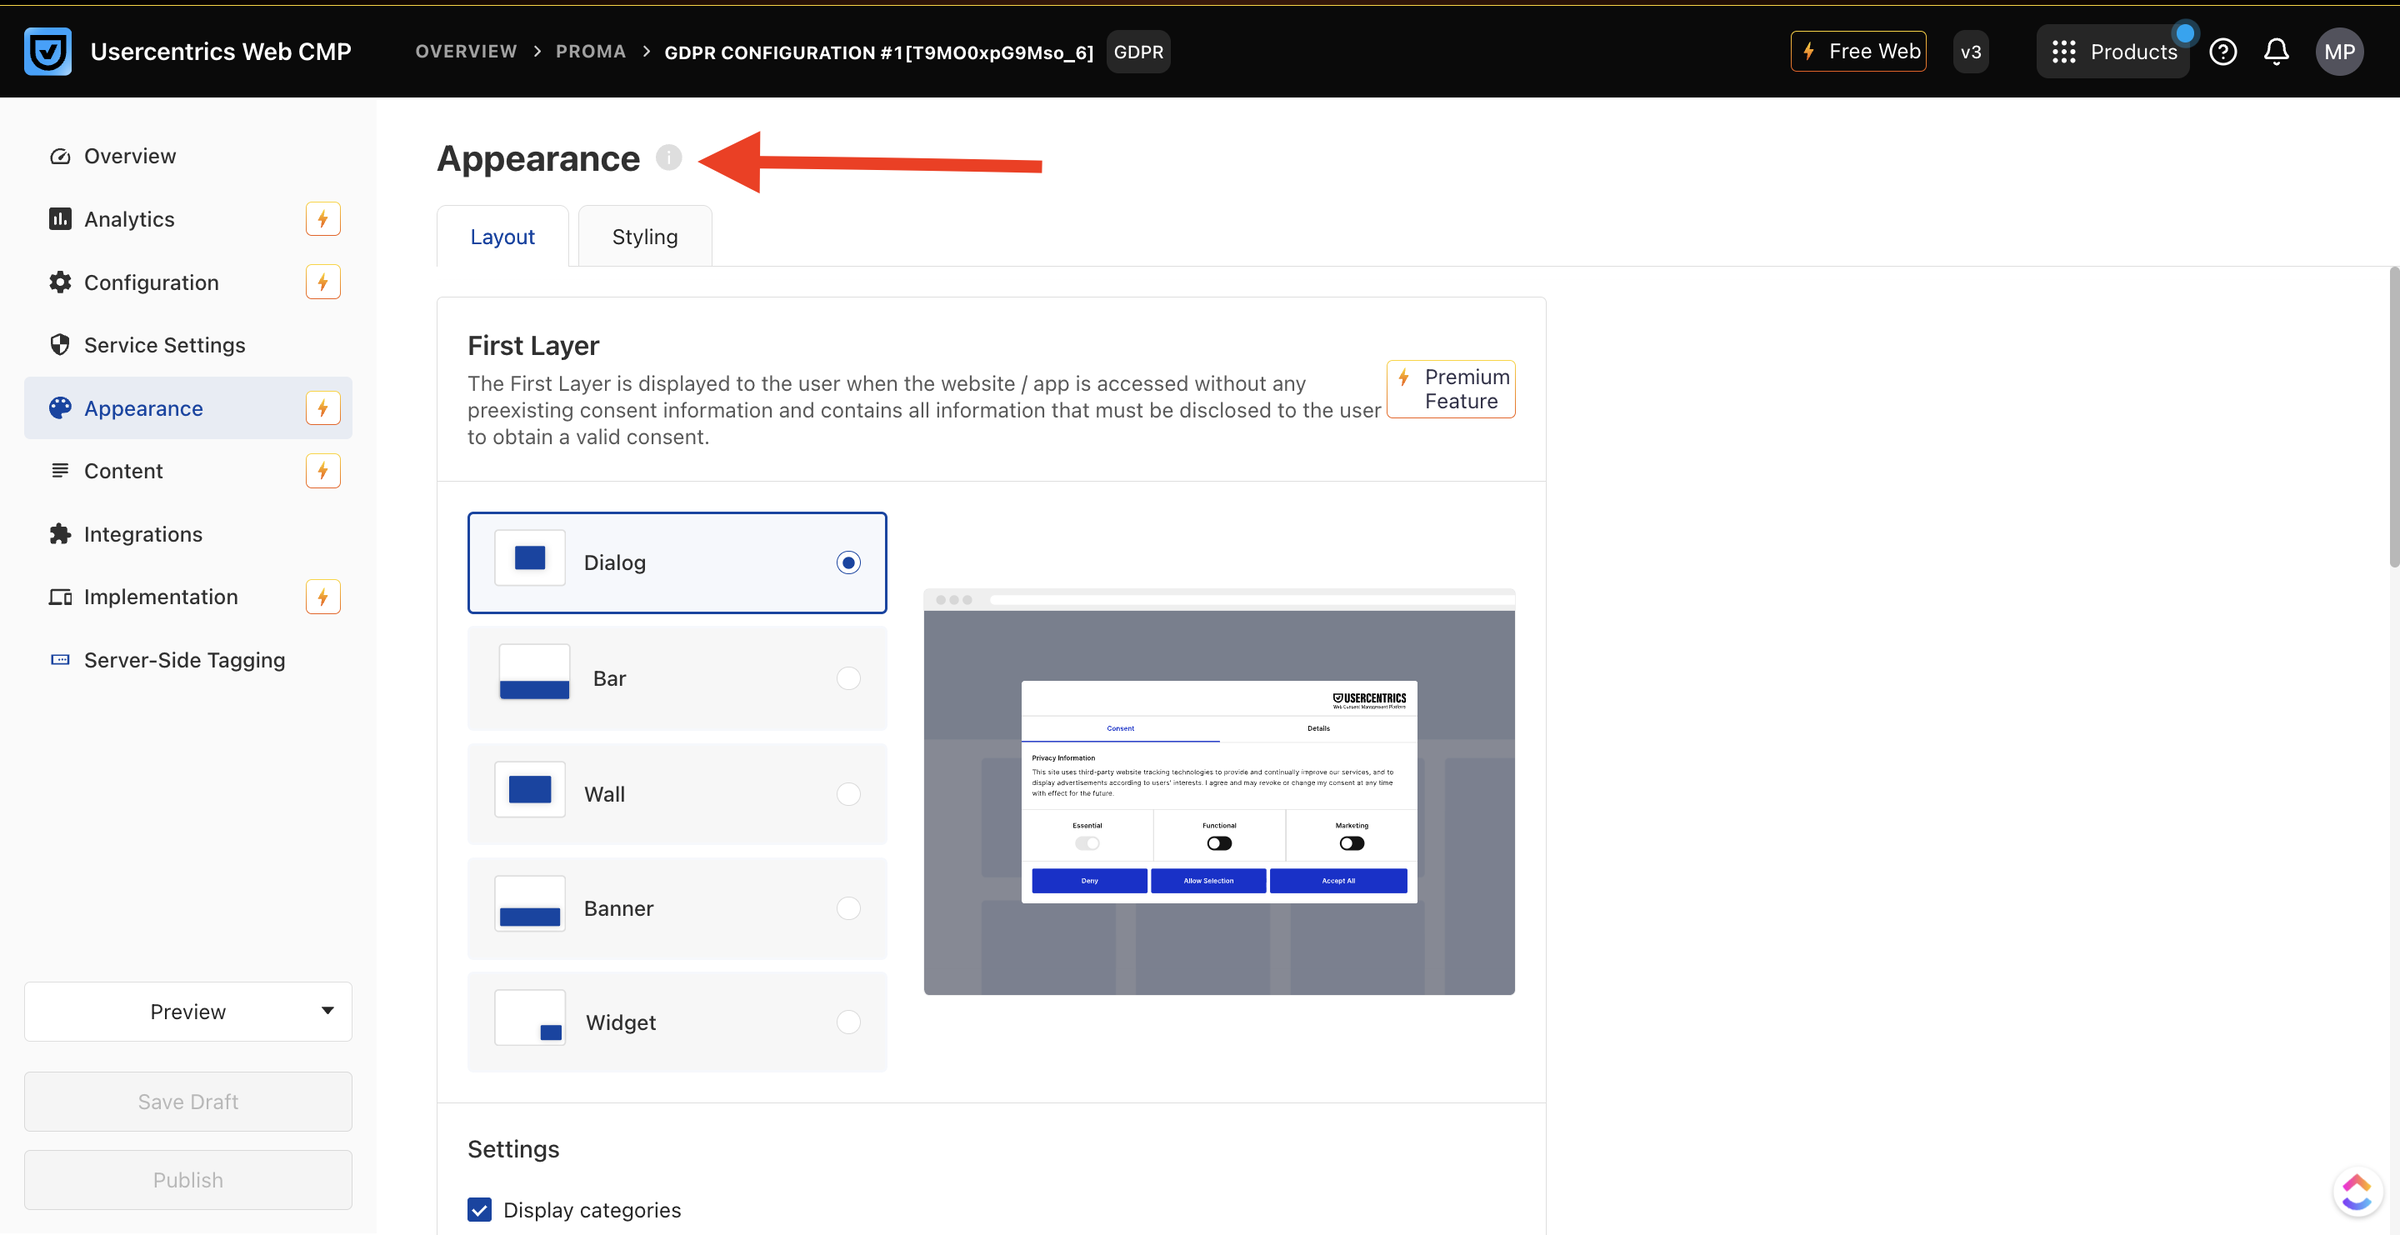Click the Appearance palette icon
2400x1235 pixels.
pos(60,408)
